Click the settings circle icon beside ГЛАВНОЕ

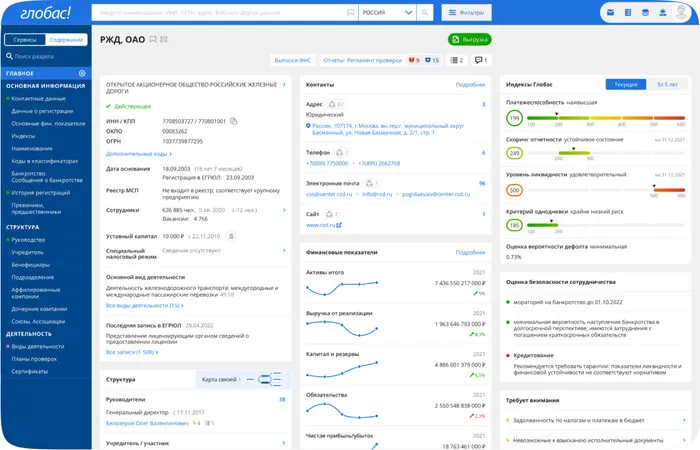82,73
